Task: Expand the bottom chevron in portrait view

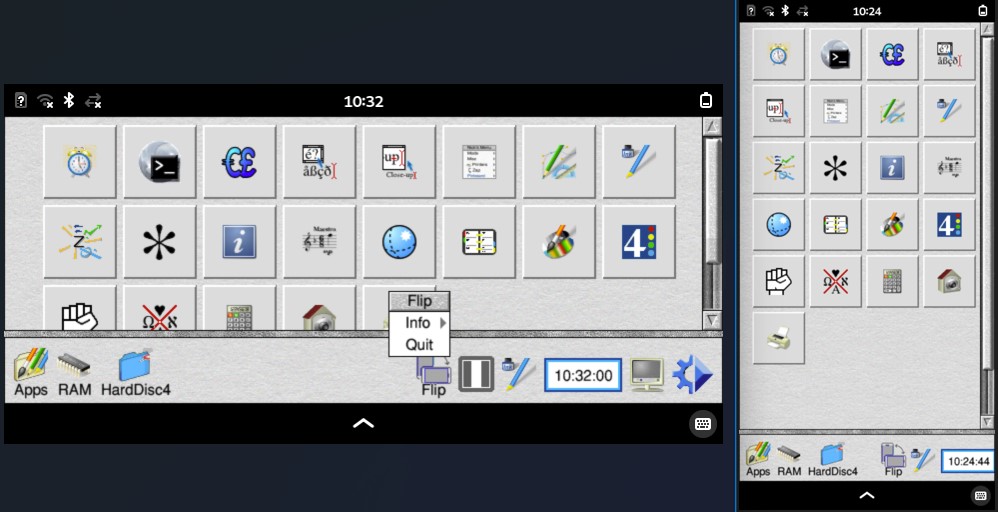Action: (x=867, y=495)
